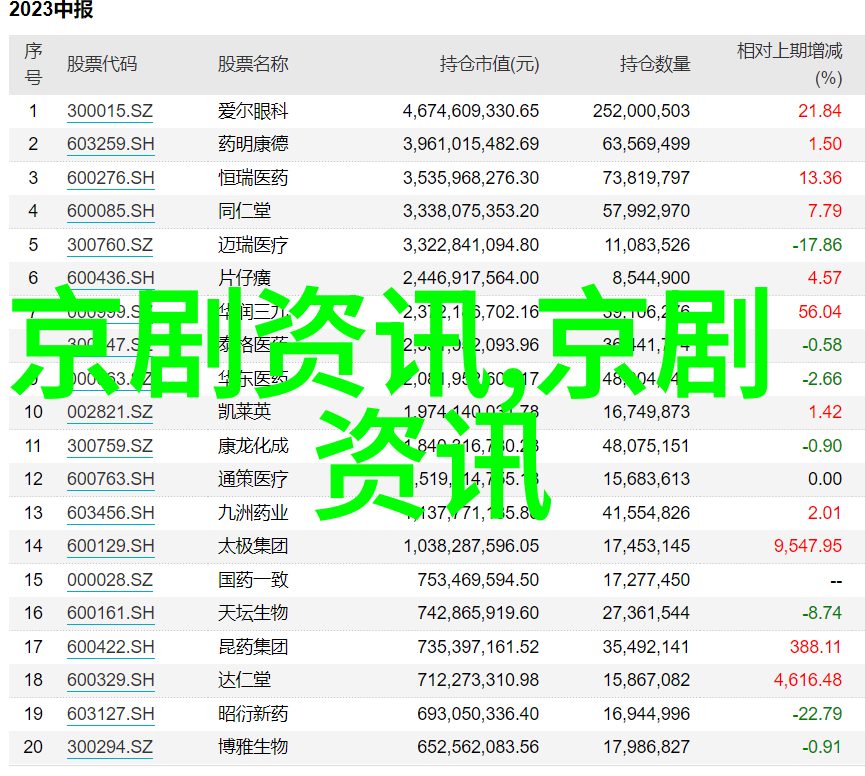Viewport: 865px width, 776px height.
Task: Select the stock name 太极集团
Action: [253, 546]
